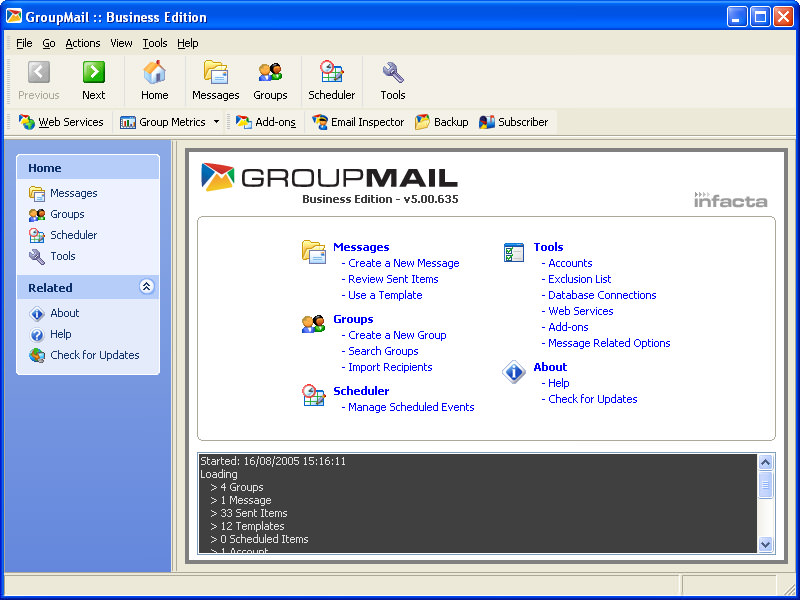The height and width of the screenshot is (600, 800).
Task: Click Use a Template link
Action: [385, 295]
